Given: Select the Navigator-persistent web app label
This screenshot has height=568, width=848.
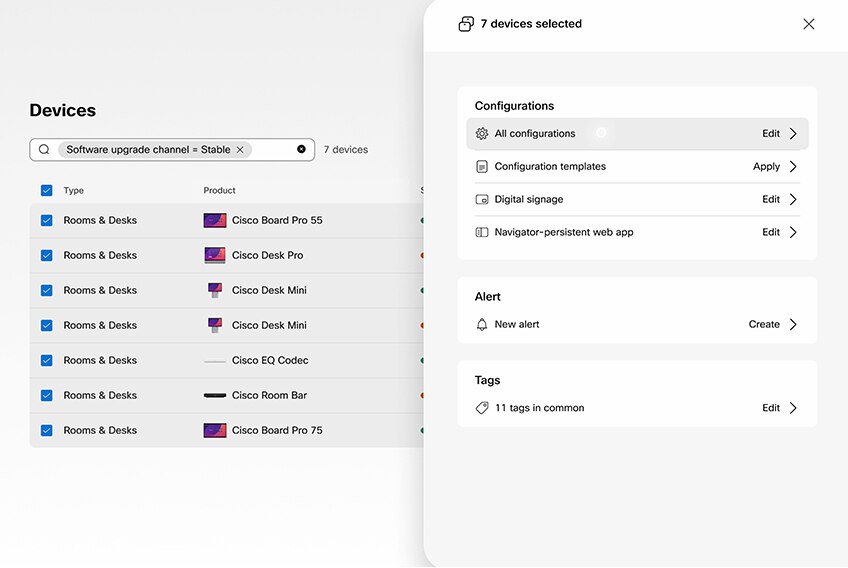Looking at the screenshot, I should coord(564,232).
